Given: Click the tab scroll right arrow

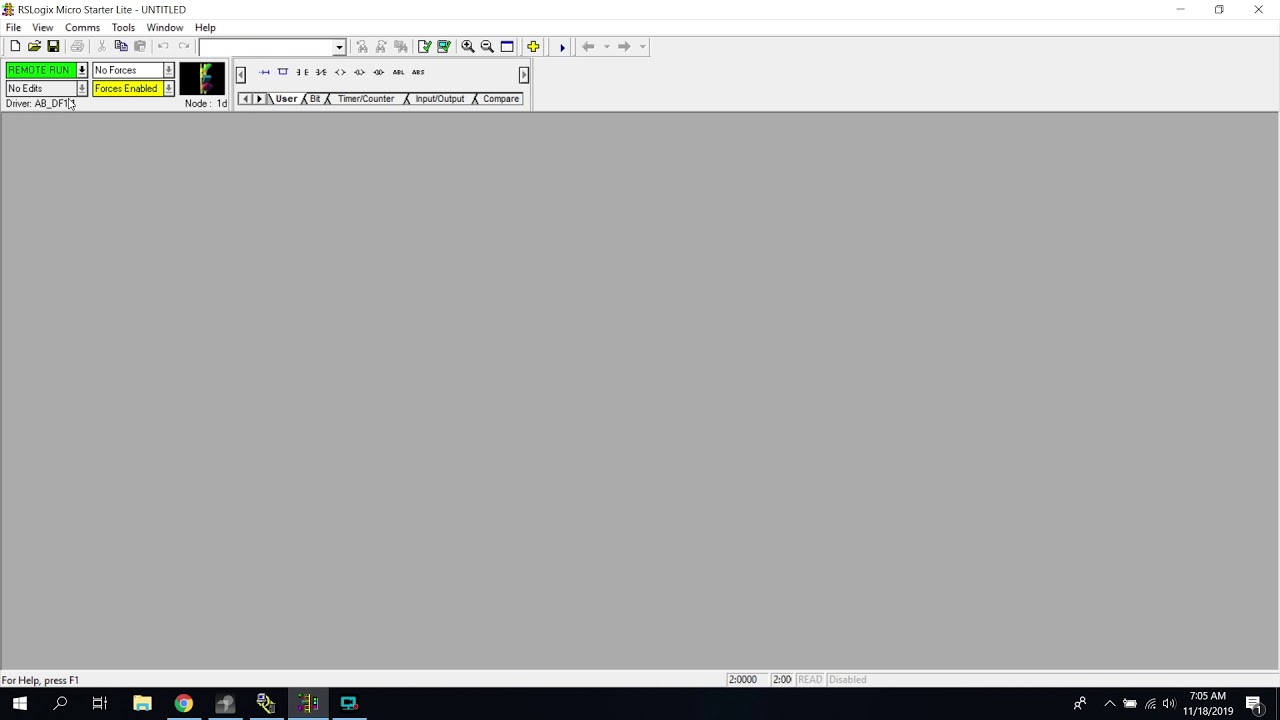Looking at the screenshot, I should [x=259, y=99].
